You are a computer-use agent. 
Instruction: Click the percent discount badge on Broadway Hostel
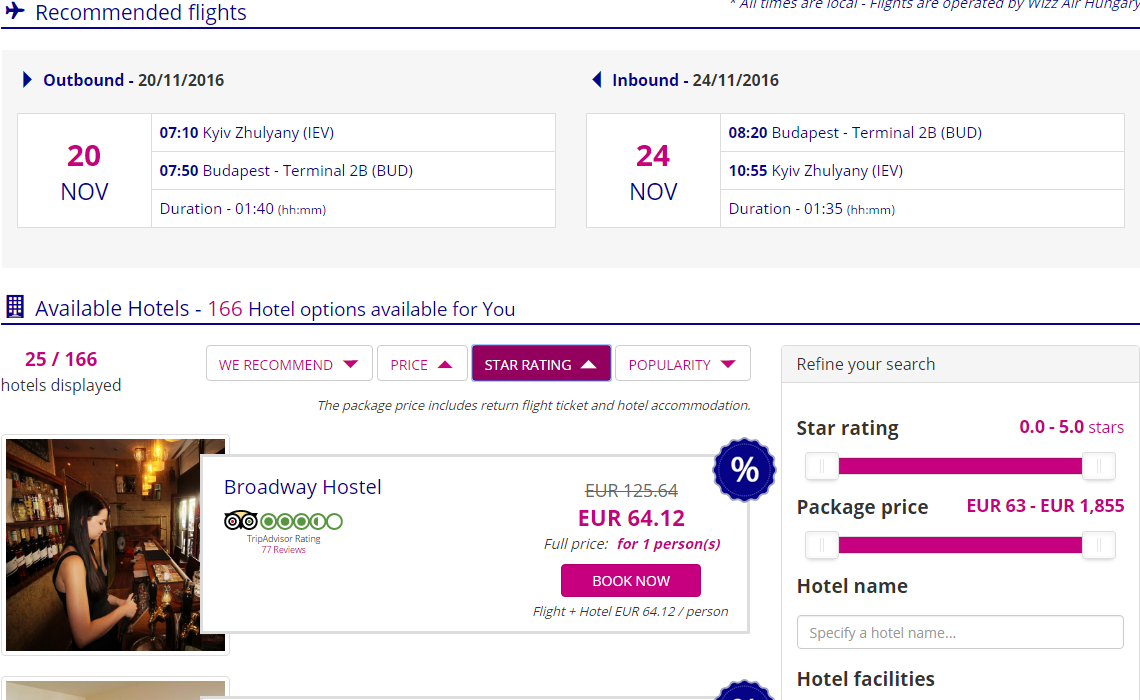(744, 469)
